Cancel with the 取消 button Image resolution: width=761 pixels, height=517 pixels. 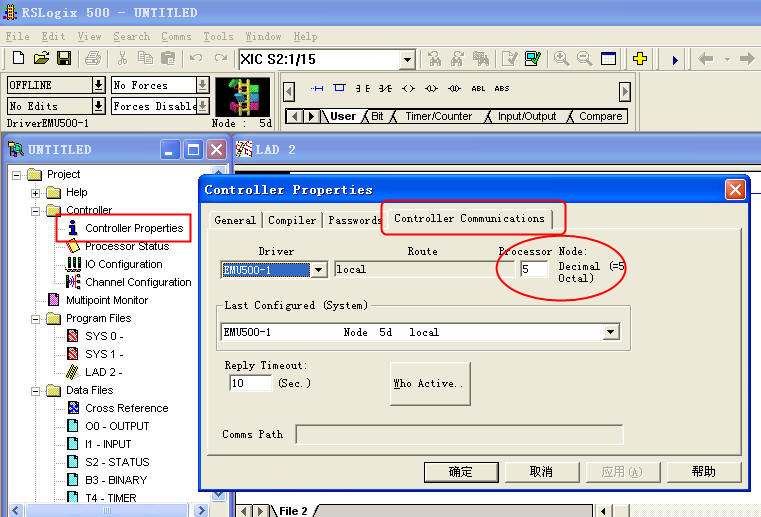542,472
